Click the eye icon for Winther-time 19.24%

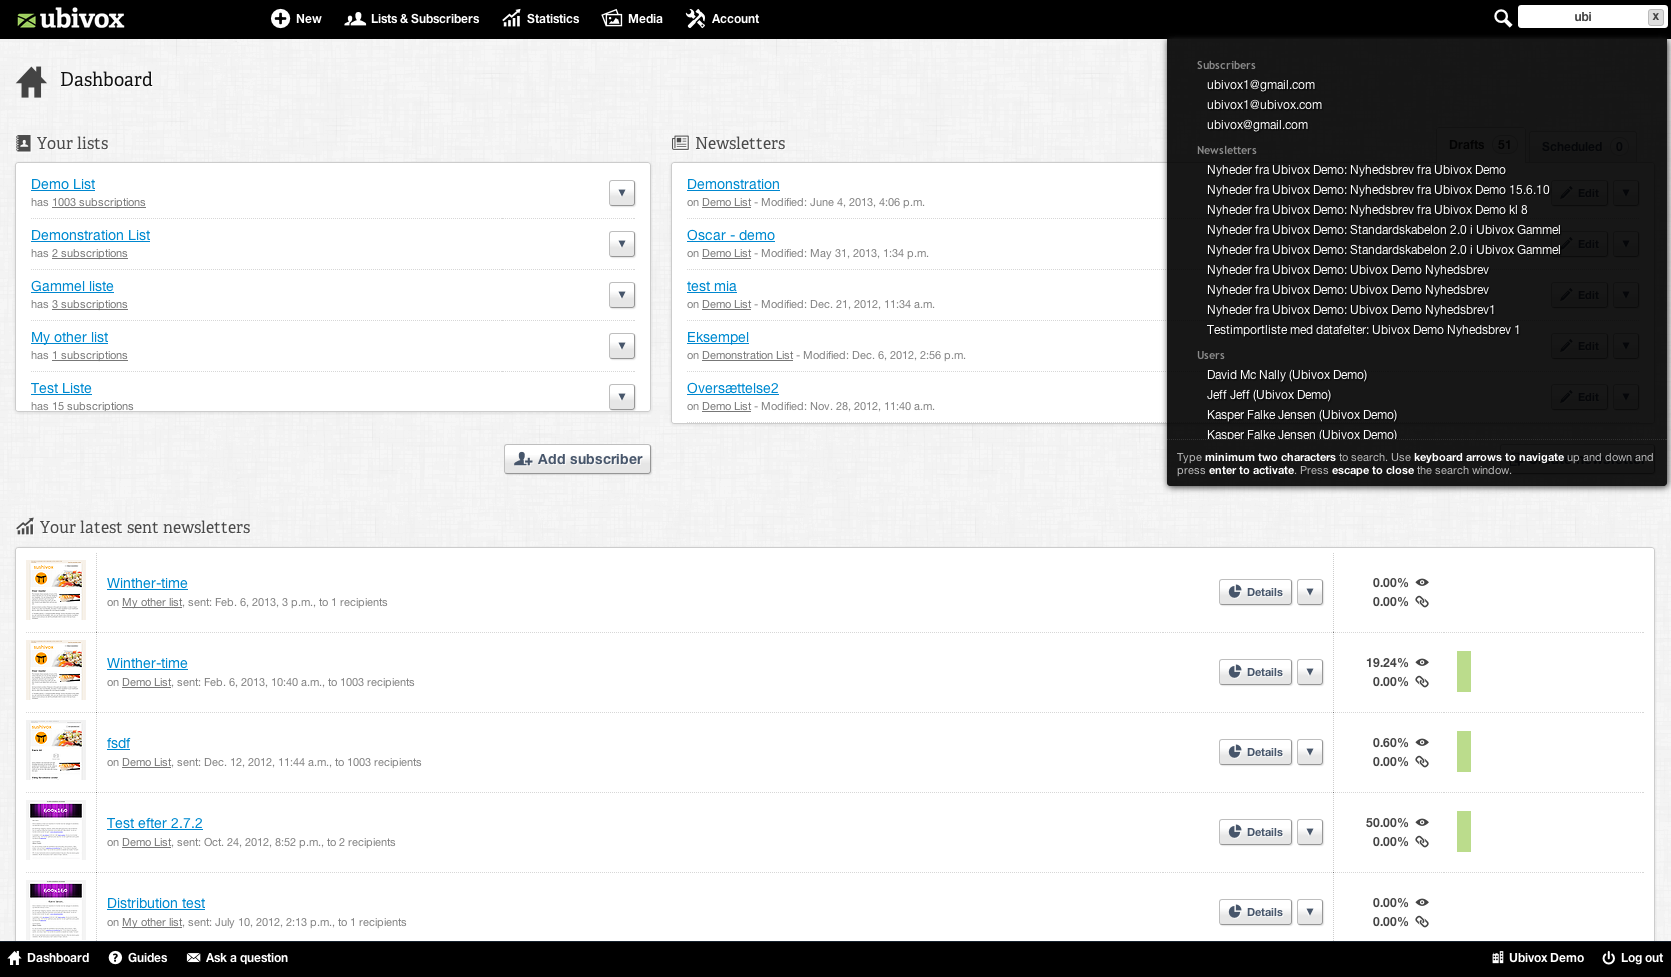[x=1422, y=662]
